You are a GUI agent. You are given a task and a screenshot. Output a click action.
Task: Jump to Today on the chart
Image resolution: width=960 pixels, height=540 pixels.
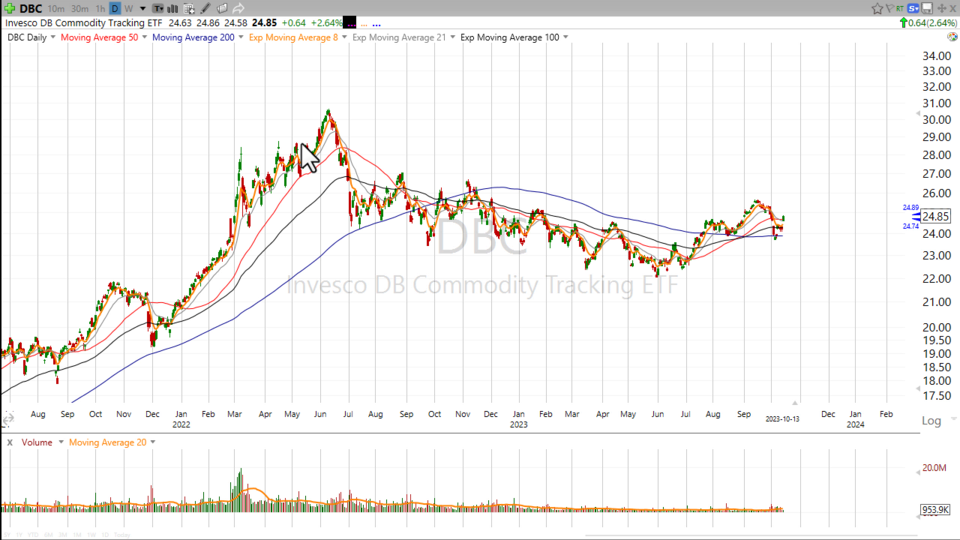click(x=122, y=535)
